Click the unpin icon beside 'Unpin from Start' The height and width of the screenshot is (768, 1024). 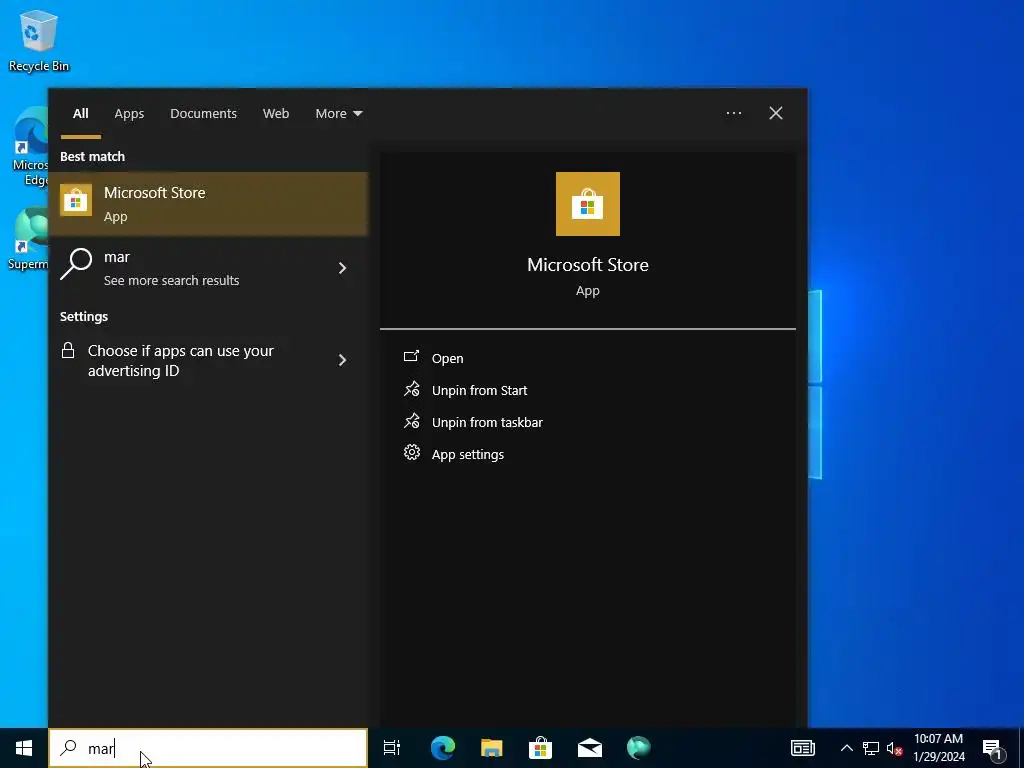(x=411, y=389)
